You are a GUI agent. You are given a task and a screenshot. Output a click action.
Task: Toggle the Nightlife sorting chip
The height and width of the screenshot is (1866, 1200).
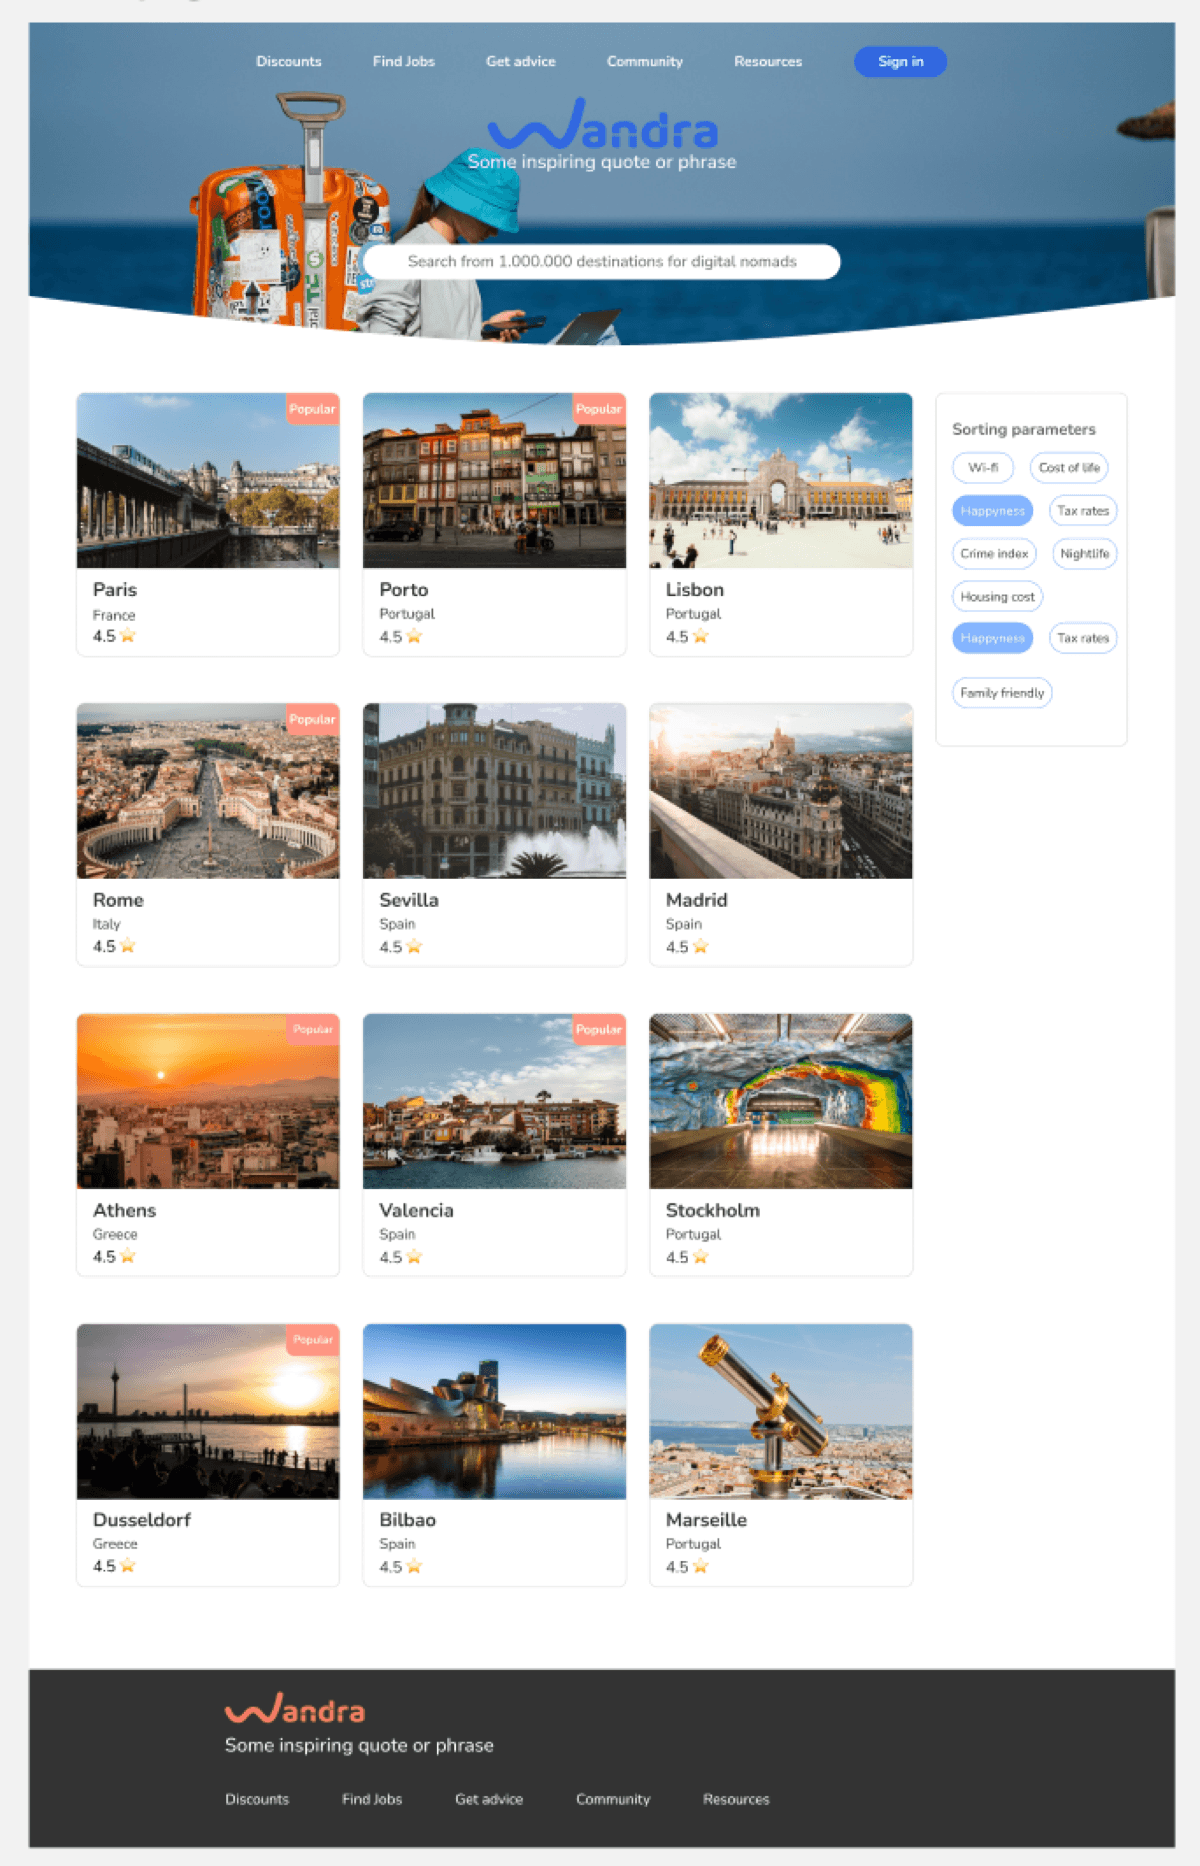point(1084,554)
